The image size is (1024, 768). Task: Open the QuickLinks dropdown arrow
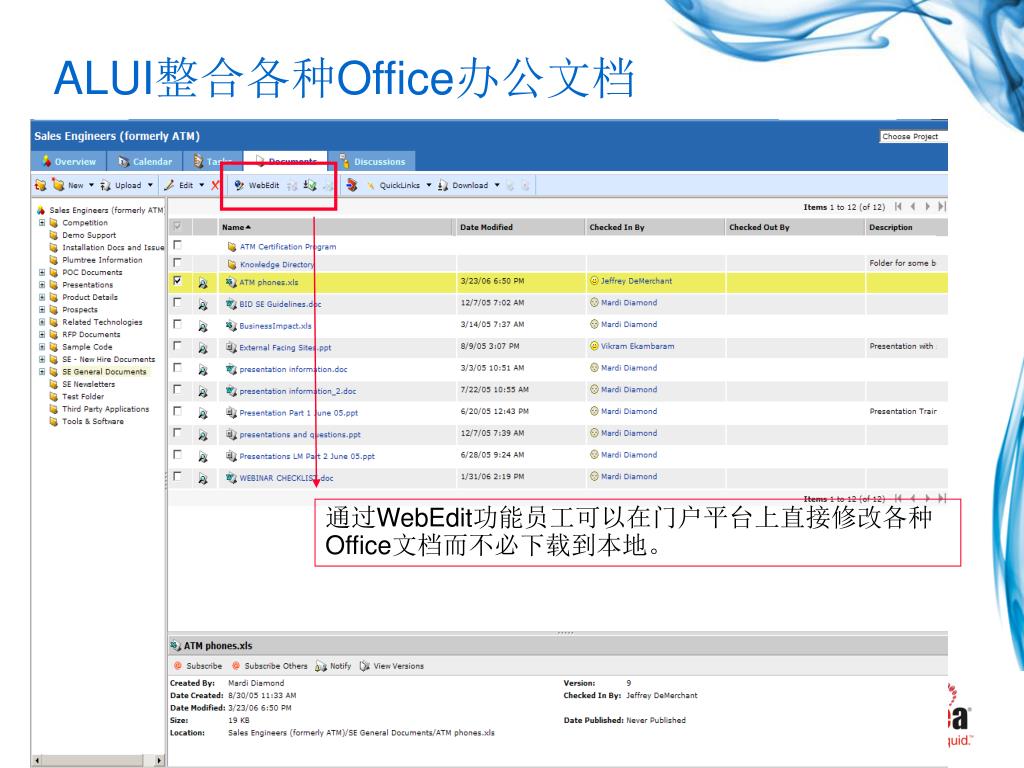429,185
